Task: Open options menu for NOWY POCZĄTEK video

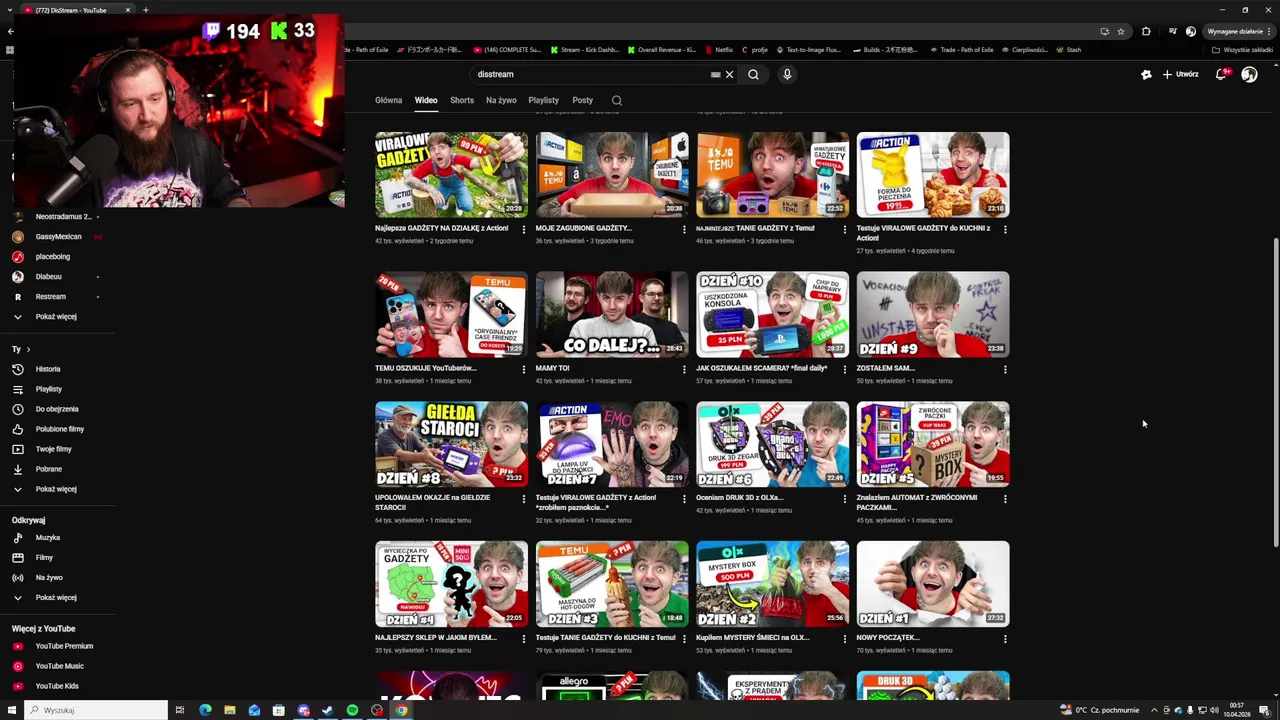Action: [1005, 638]
